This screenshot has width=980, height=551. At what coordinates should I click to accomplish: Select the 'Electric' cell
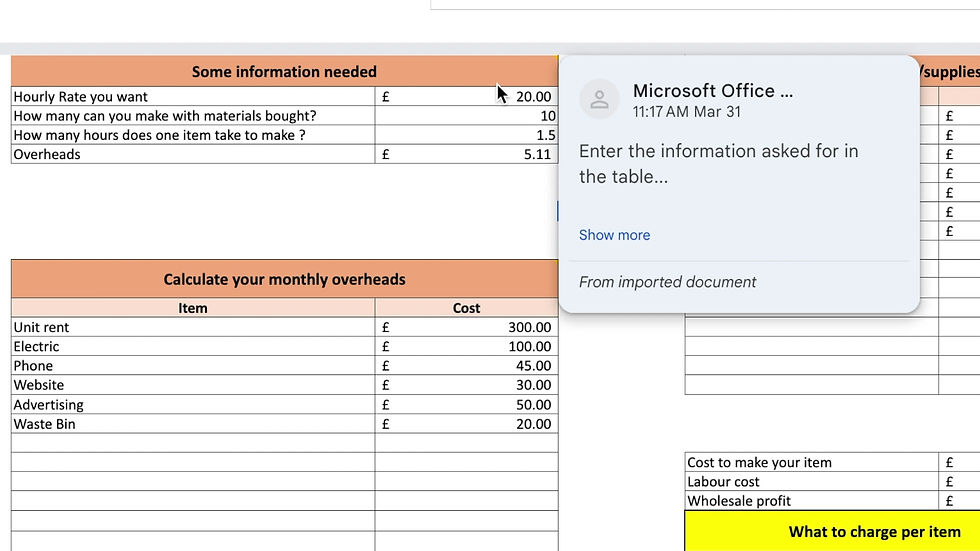pyautogui.click(x=193, y=346)
